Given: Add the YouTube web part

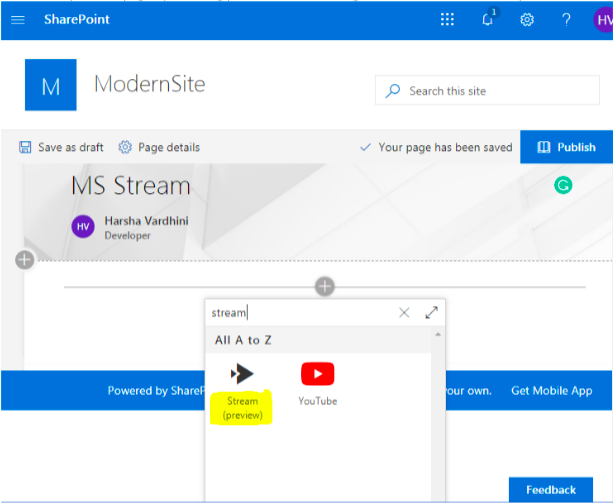Looking at the screenshot, I should pos(318,384).
